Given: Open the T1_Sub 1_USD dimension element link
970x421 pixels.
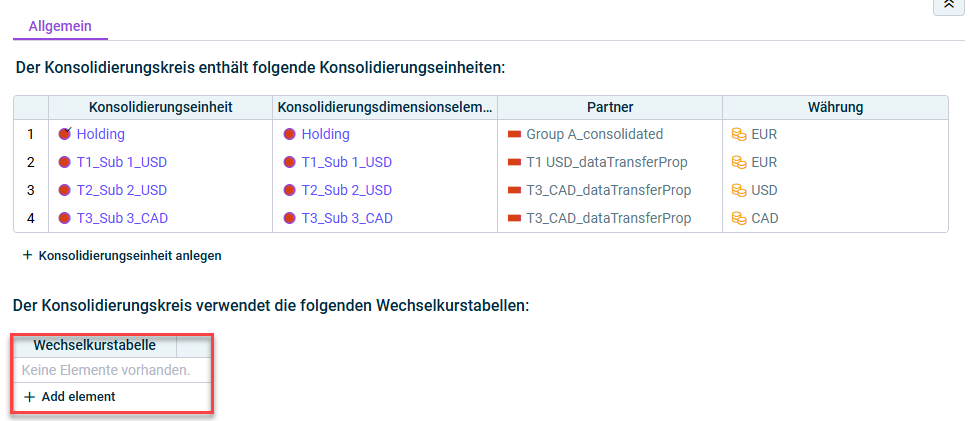Looking at the screenshot, I should [x=346, y=162].
